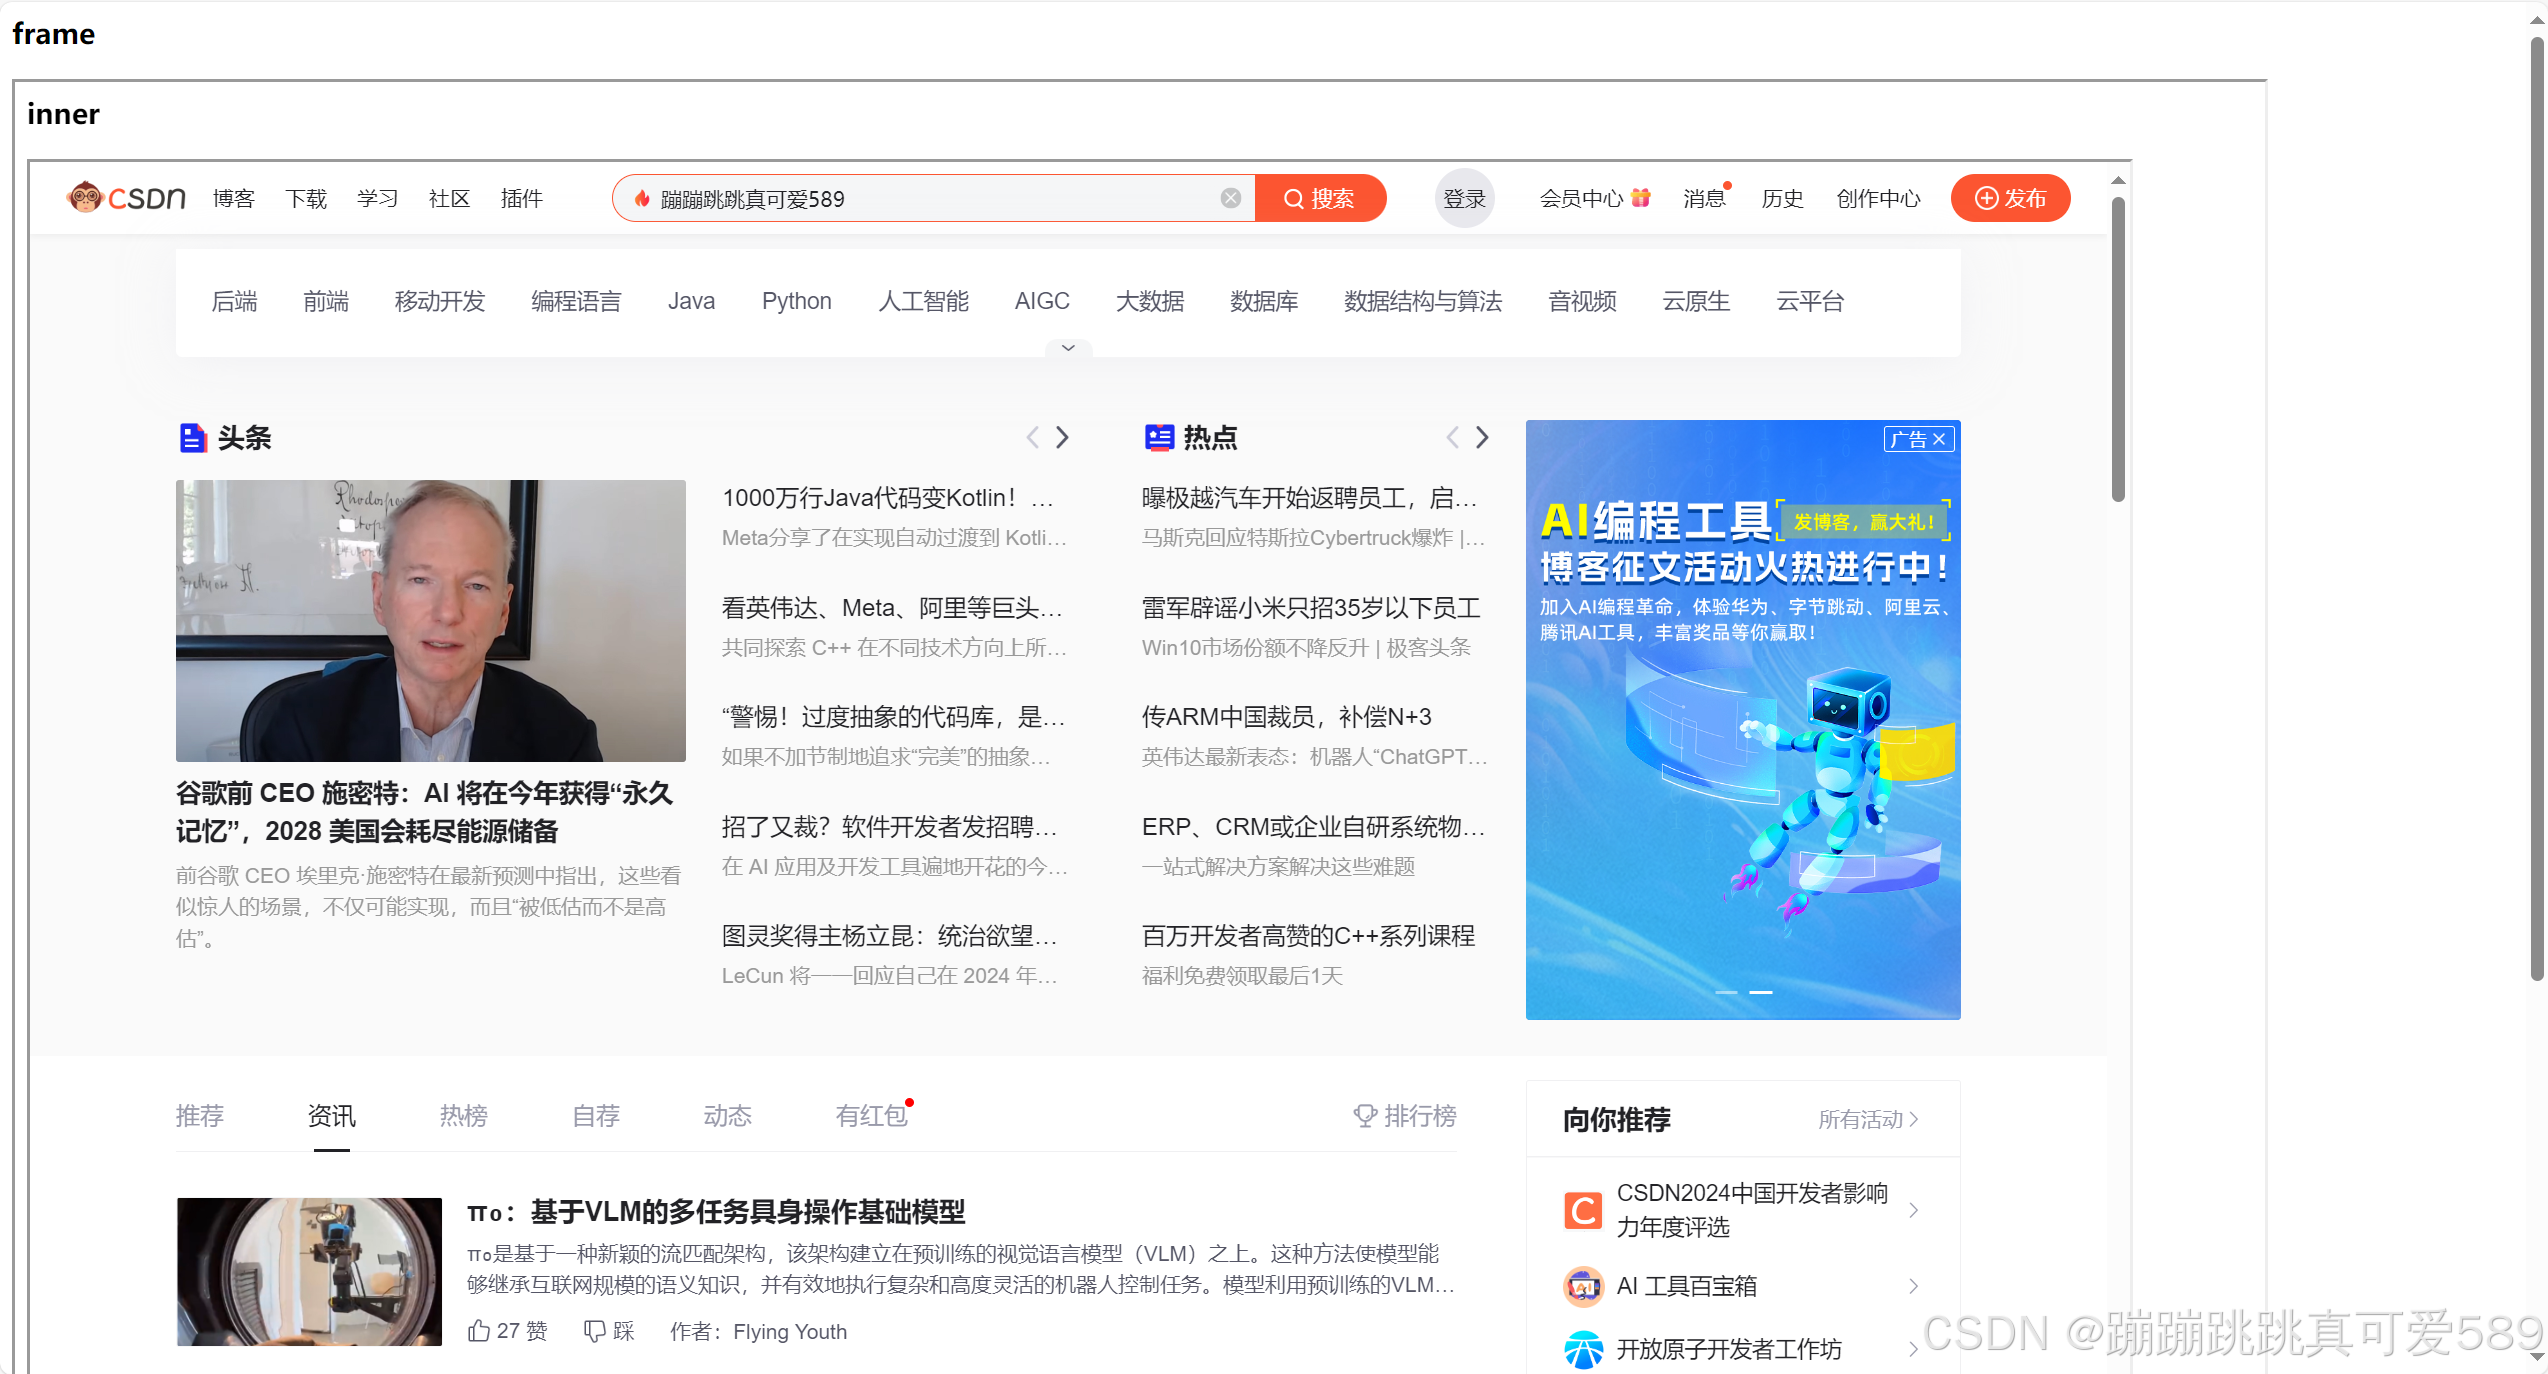2548x1374 pixels.
Task: Open headline 谷歌前 CEO 施密特 article title
Action: pos(425,812)
